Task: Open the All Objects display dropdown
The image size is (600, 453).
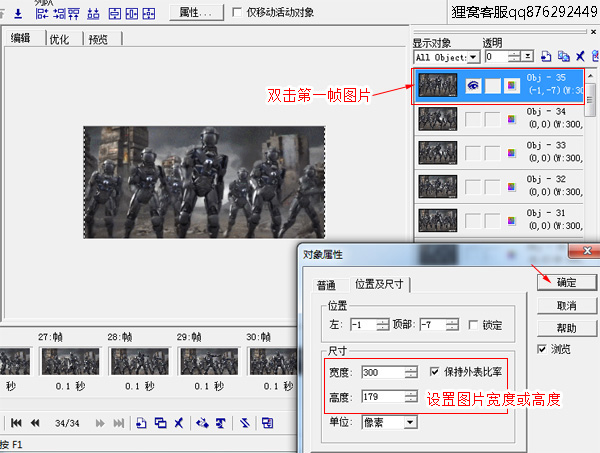Action: point(473,57)
